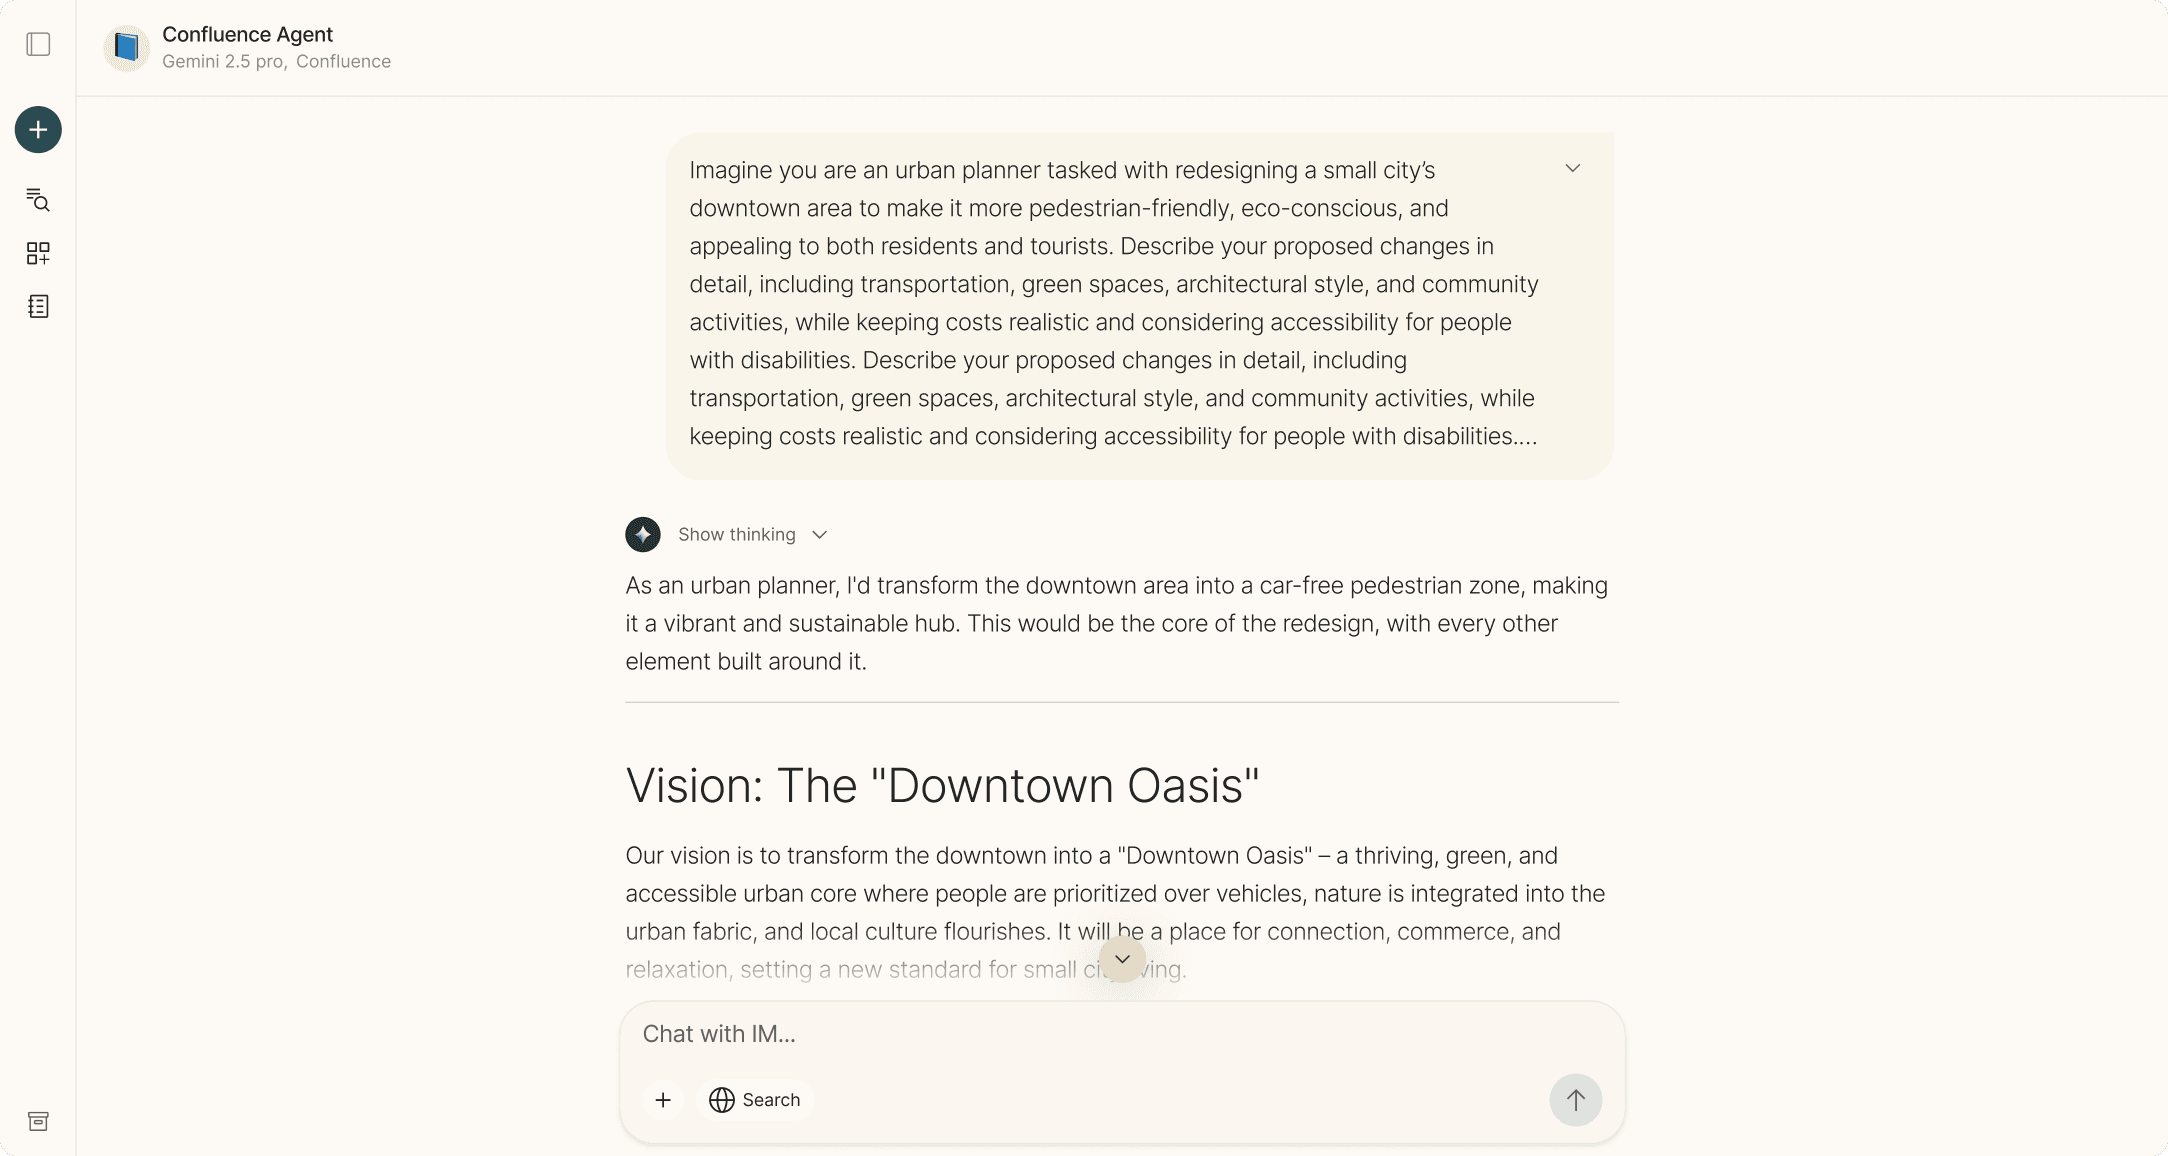Open the apps grid icon
The width and height of the screenshot is (2168, 1156).
(x=38, y=254)
